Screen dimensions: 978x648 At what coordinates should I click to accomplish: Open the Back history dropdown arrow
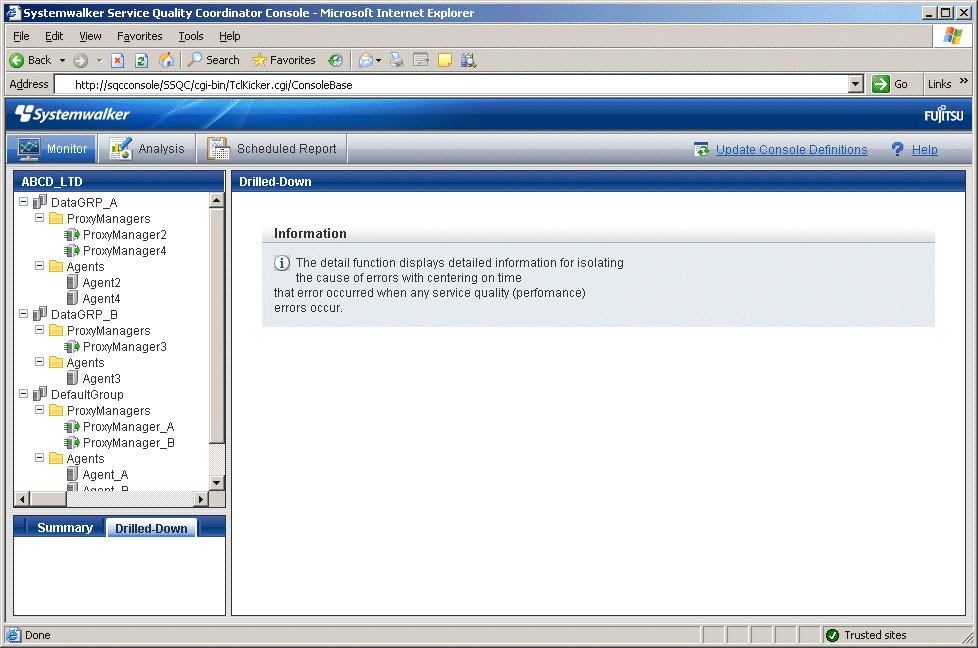62,60
